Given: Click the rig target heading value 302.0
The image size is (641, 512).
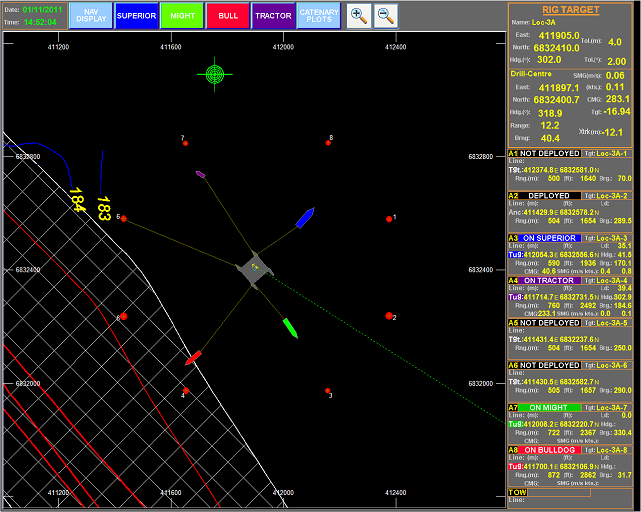Looking at the screenshot, I should coord(549,60).
